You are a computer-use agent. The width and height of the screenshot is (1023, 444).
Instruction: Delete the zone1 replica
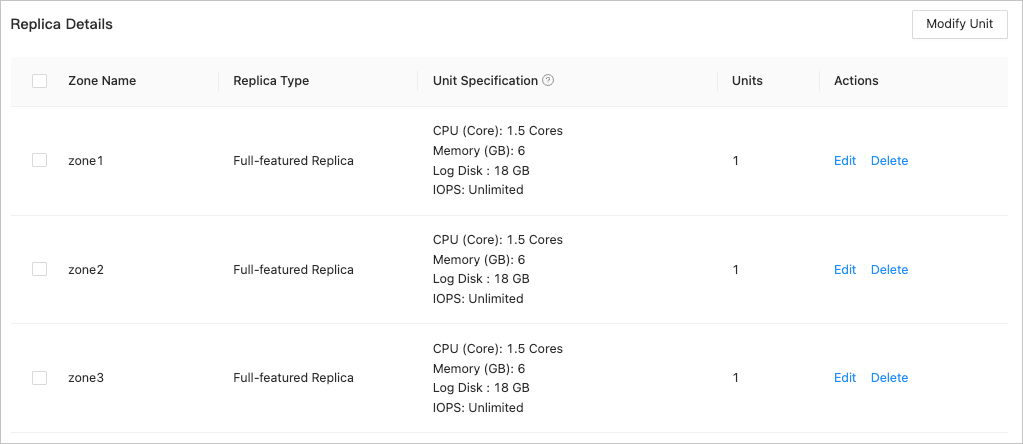(889, 161)
